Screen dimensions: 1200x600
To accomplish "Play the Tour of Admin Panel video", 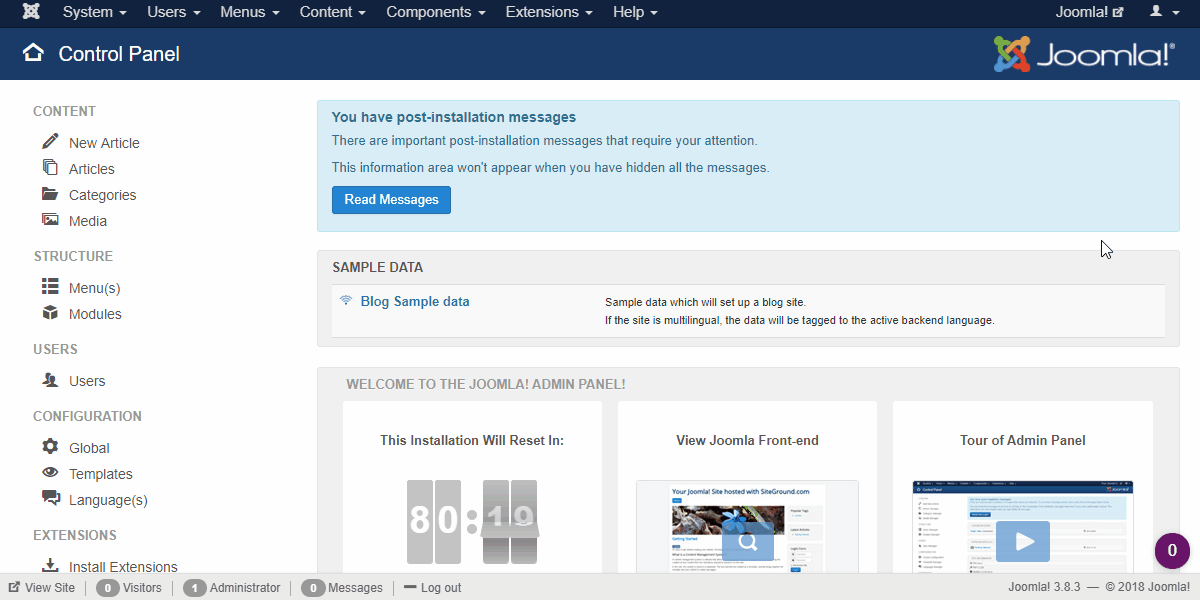I will (x=1022, y=541).
